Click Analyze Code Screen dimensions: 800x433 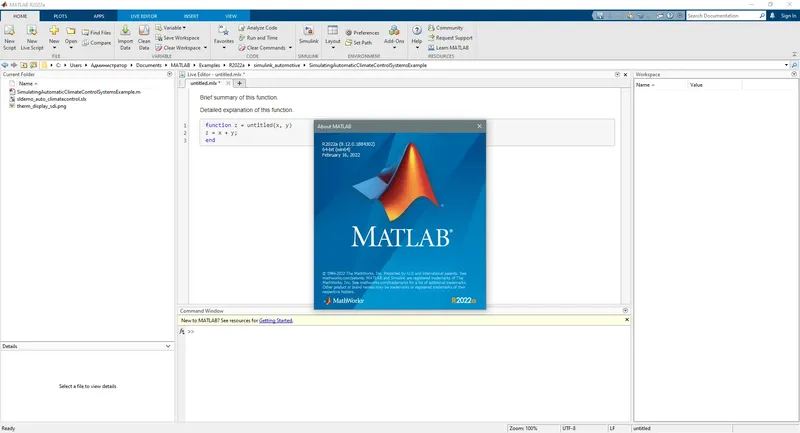258,28
